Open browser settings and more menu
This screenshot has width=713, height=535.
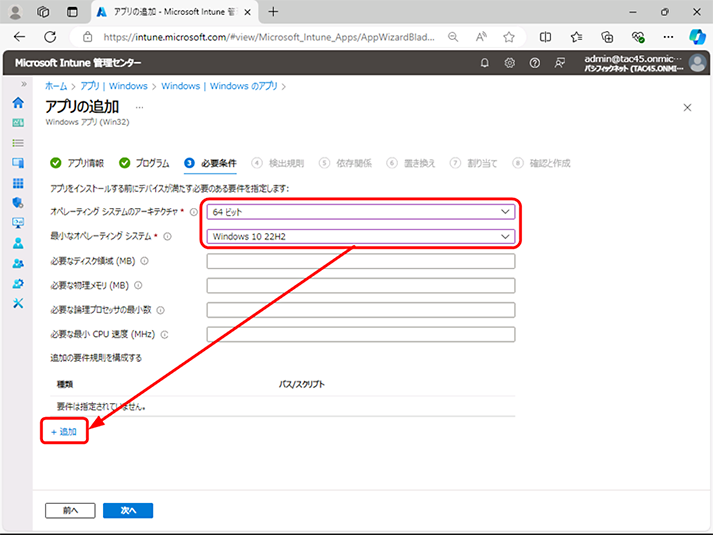[x=668, y=37]
